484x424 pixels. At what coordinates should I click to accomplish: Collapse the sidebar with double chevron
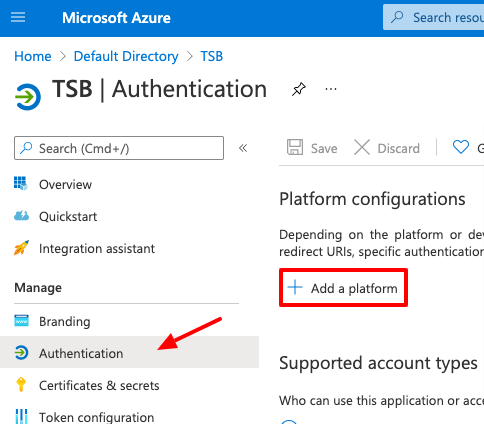[243, 148]
